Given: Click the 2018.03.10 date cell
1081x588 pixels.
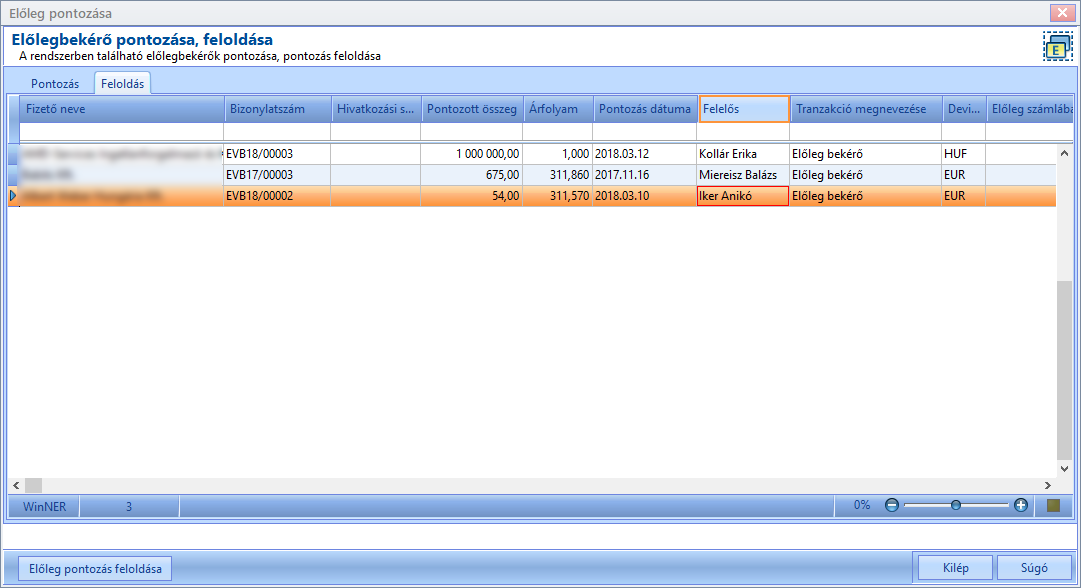Looking at the screenshot, I should click(x=645, y=196).
